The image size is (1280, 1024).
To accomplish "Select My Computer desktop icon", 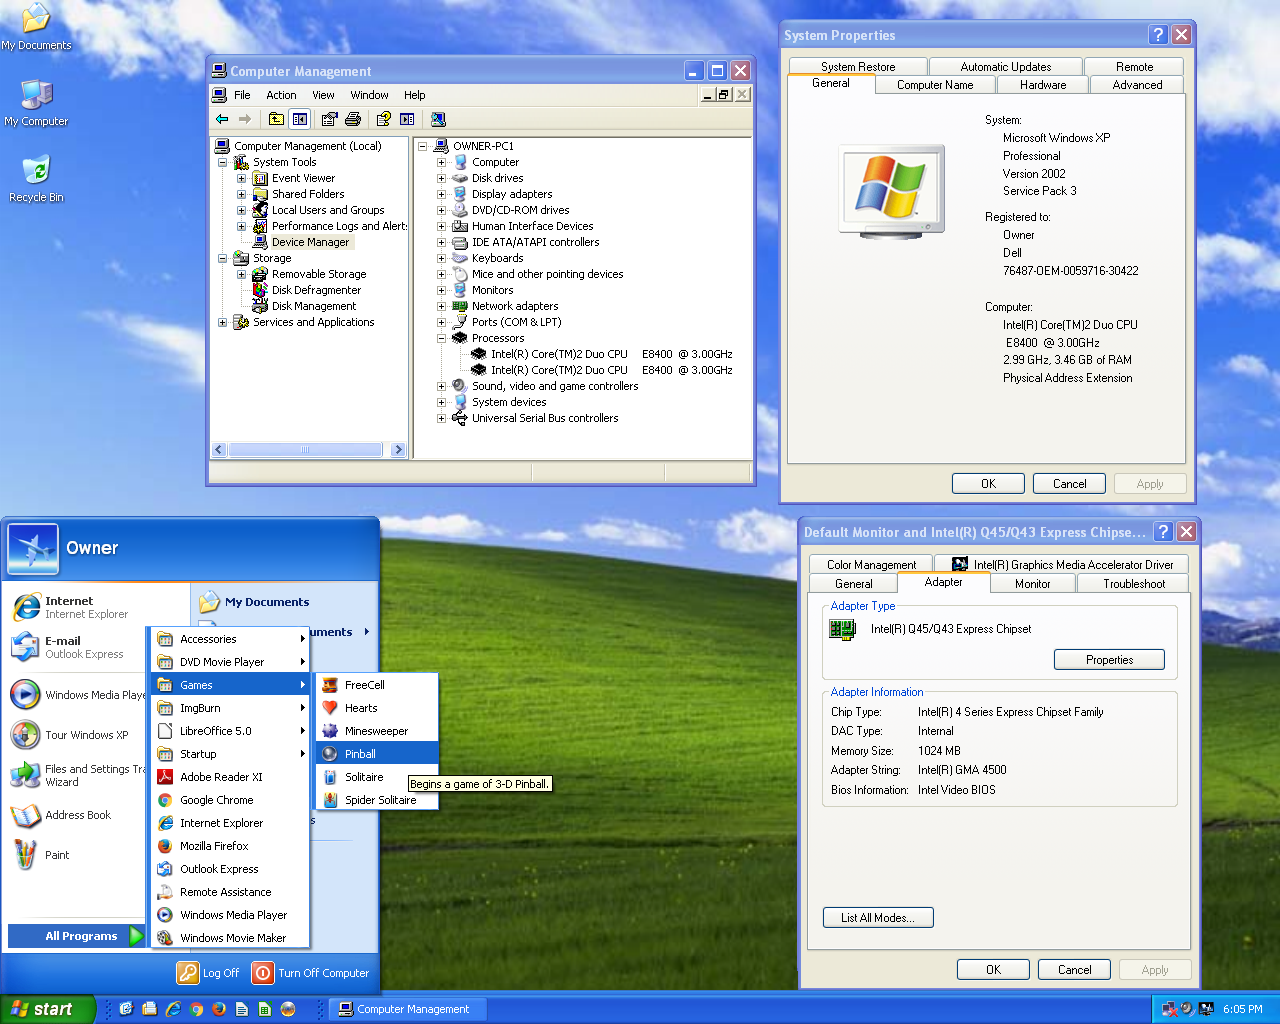I will pyautogui.click(x=36, y=102).
